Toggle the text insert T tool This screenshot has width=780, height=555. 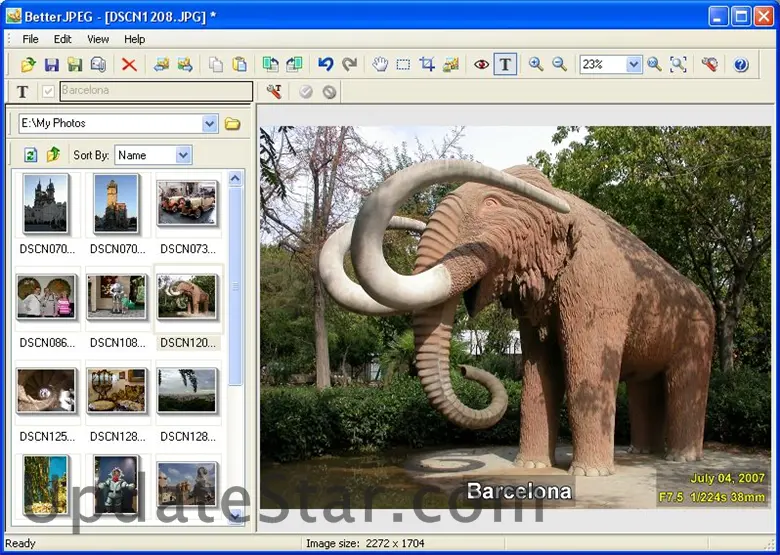point(506,64)
